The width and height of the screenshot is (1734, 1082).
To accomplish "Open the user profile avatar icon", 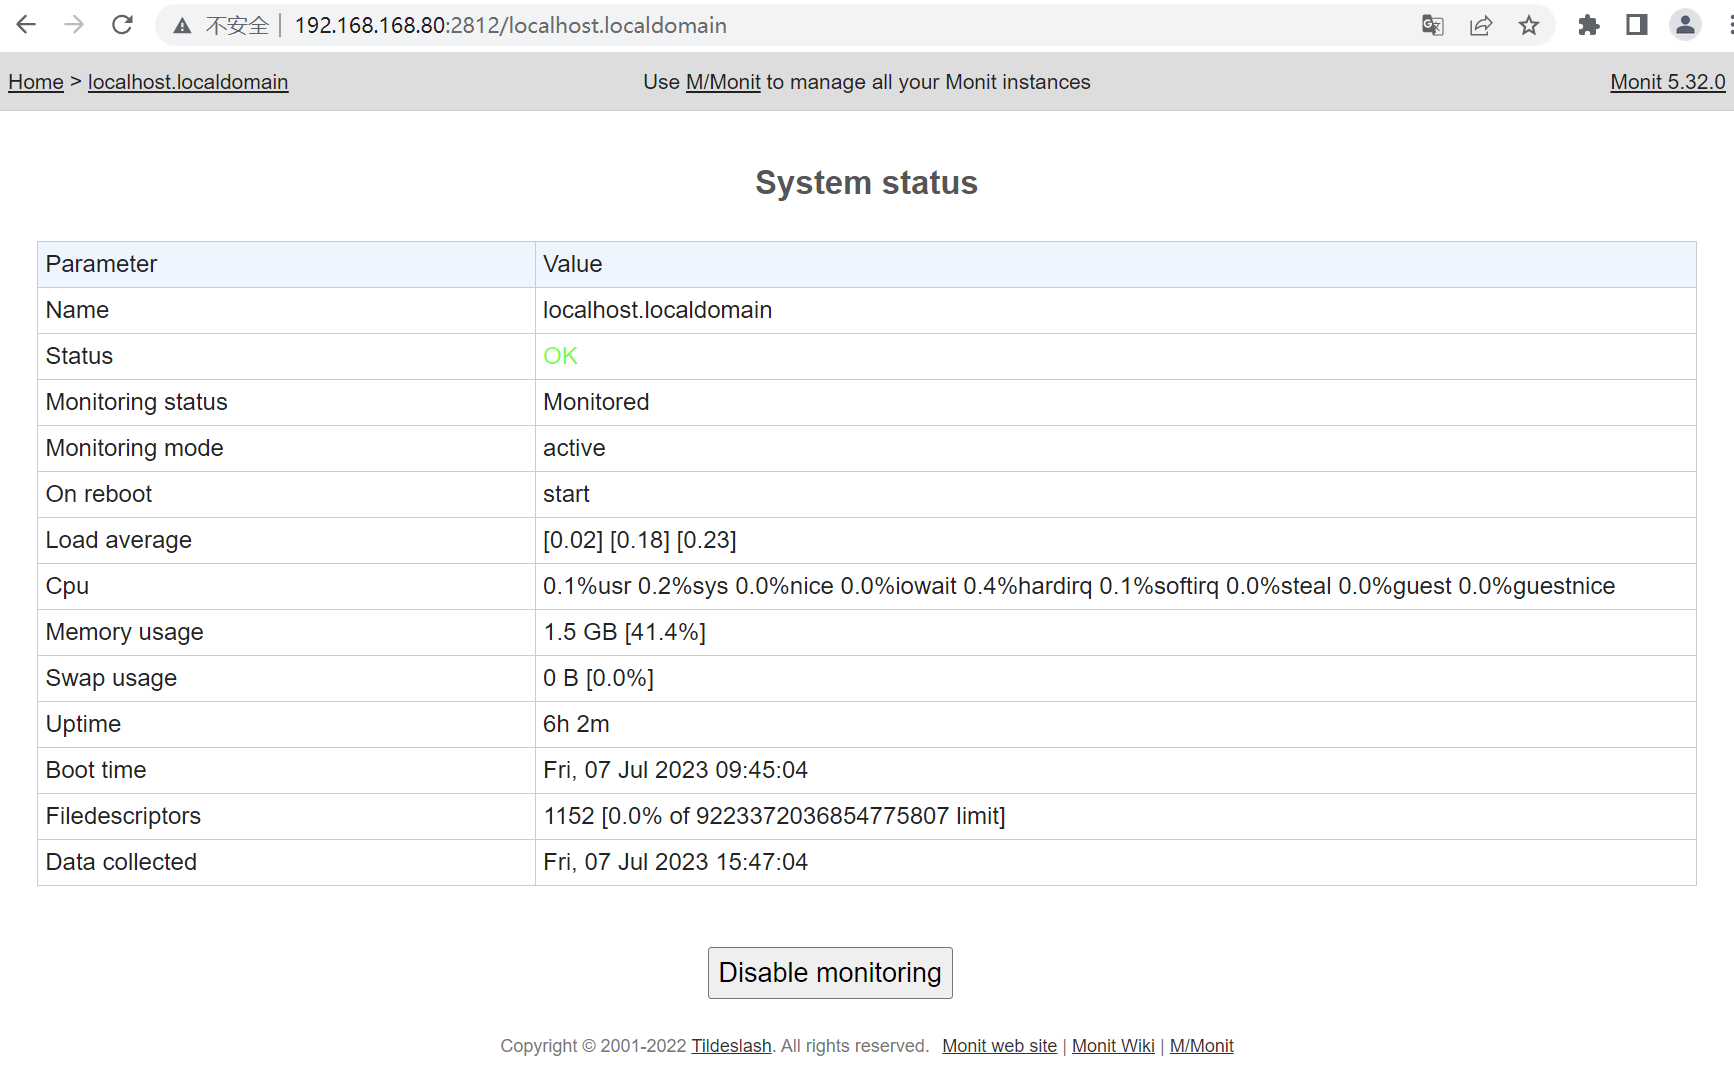I will pyautogui.click(x=1685, y=26).
